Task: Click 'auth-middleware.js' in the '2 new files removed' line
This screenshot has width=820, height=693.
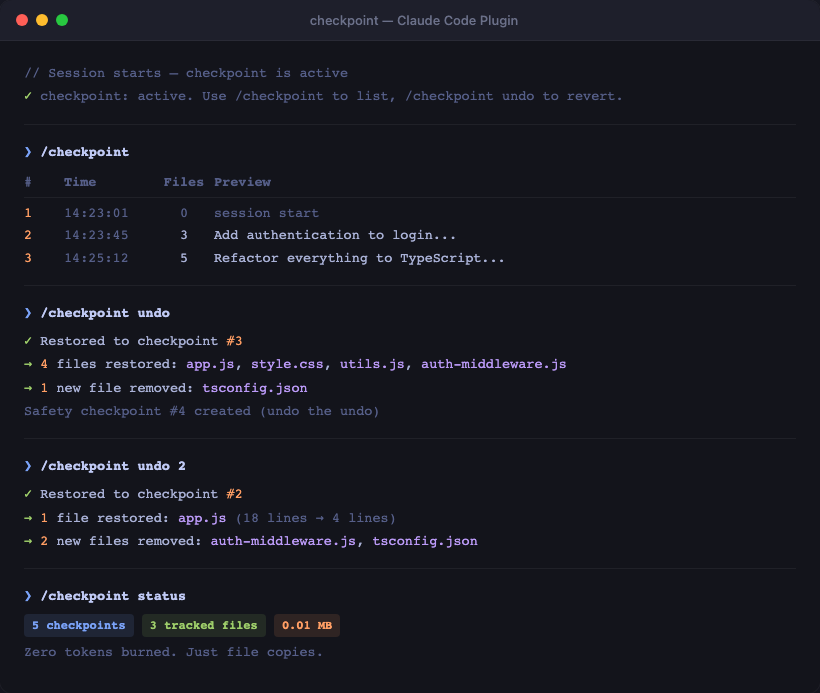Action: point(283,541)
